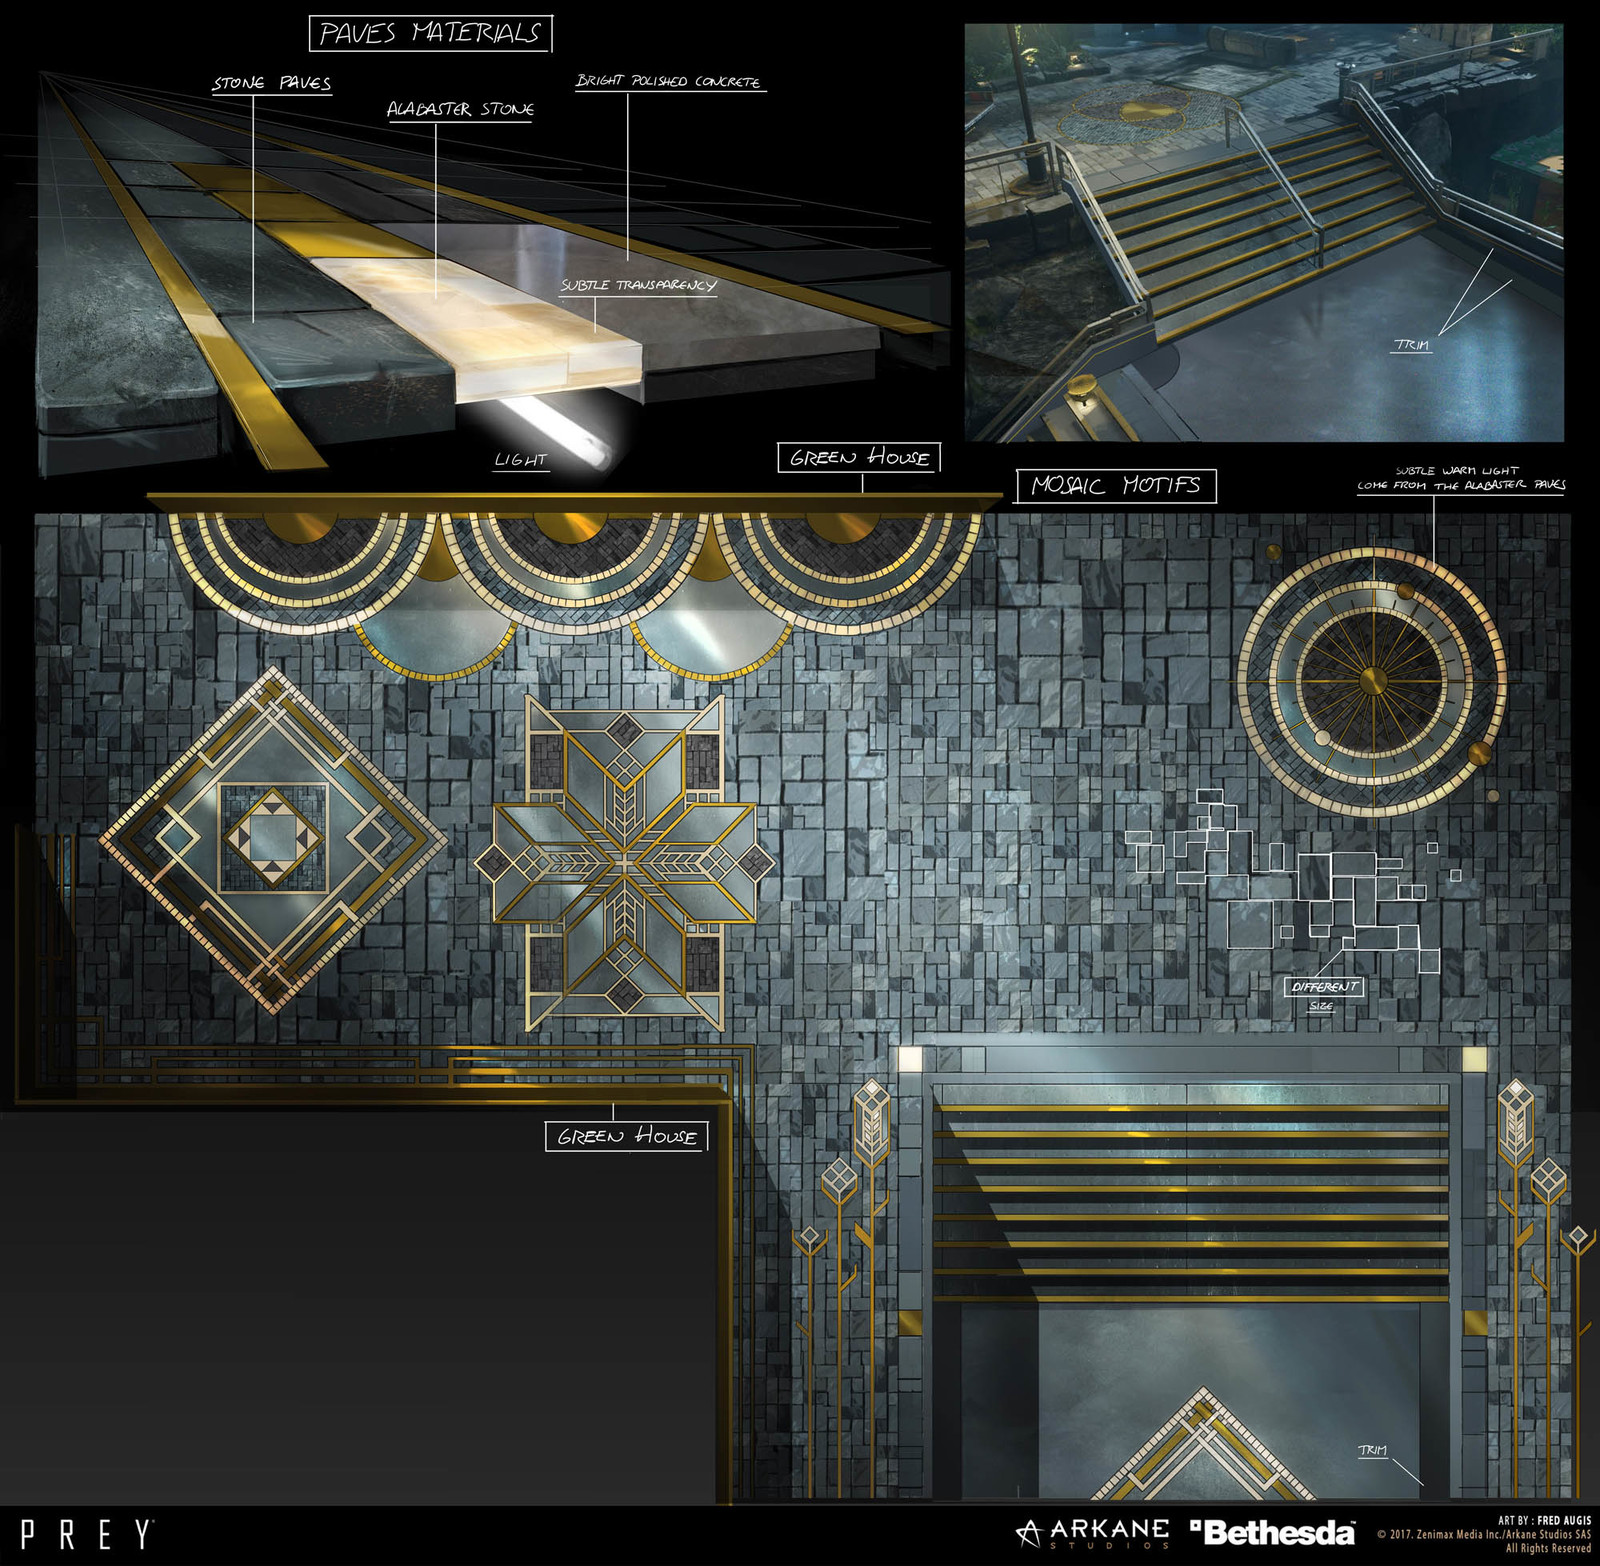Click the "SUBTLE TRANSPARENCY" annotation

click(x=638, y=286)
